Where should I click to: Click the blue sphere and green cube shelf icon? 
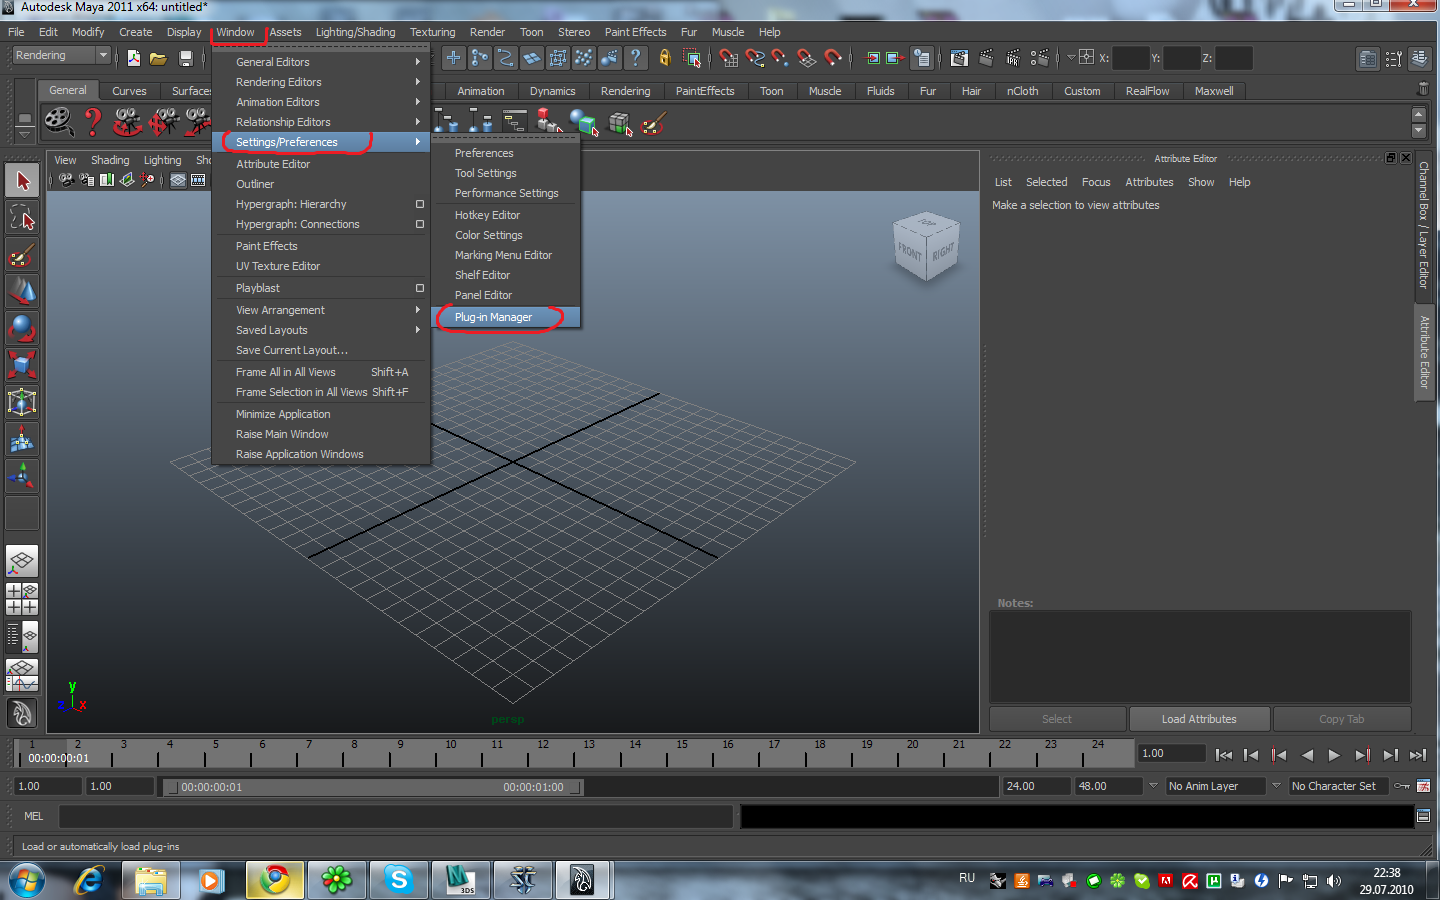(583, 123)
